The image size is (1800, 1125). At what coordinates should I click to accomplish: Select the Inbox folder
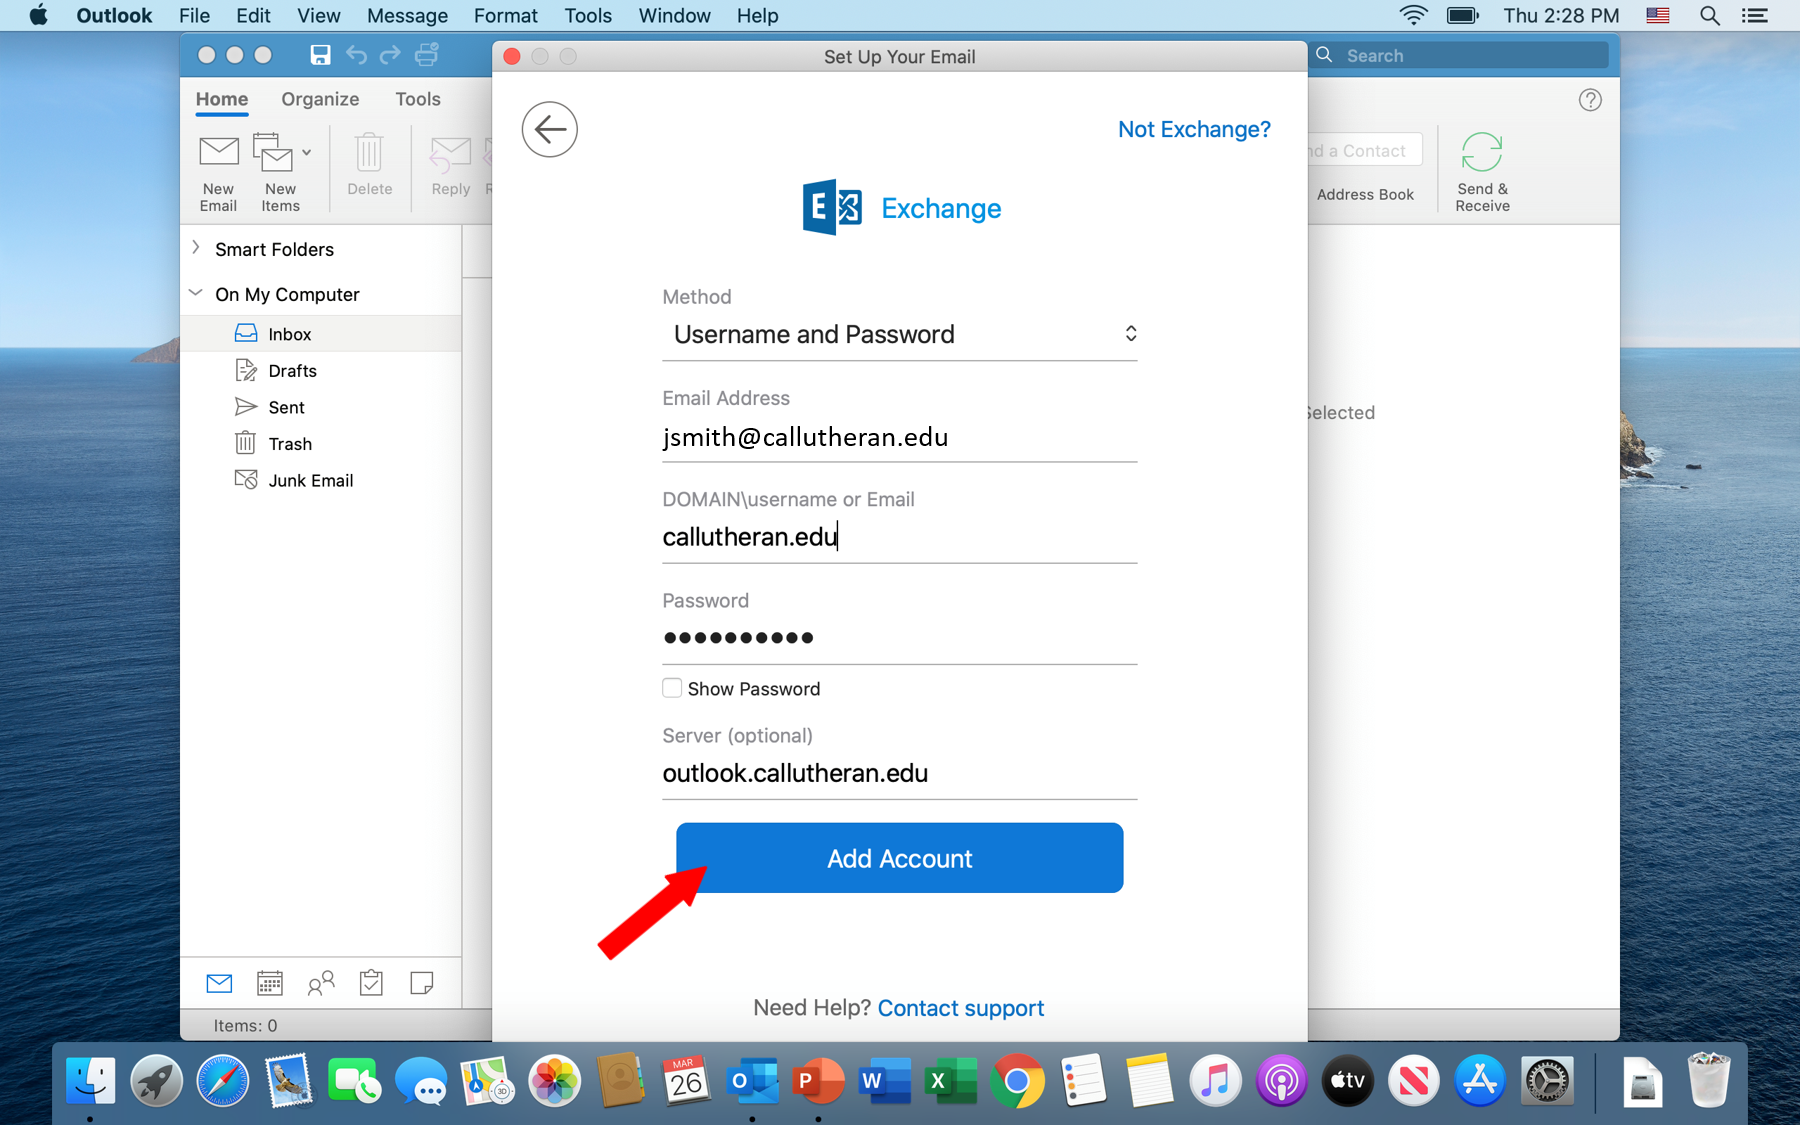[x=320, y=334]
